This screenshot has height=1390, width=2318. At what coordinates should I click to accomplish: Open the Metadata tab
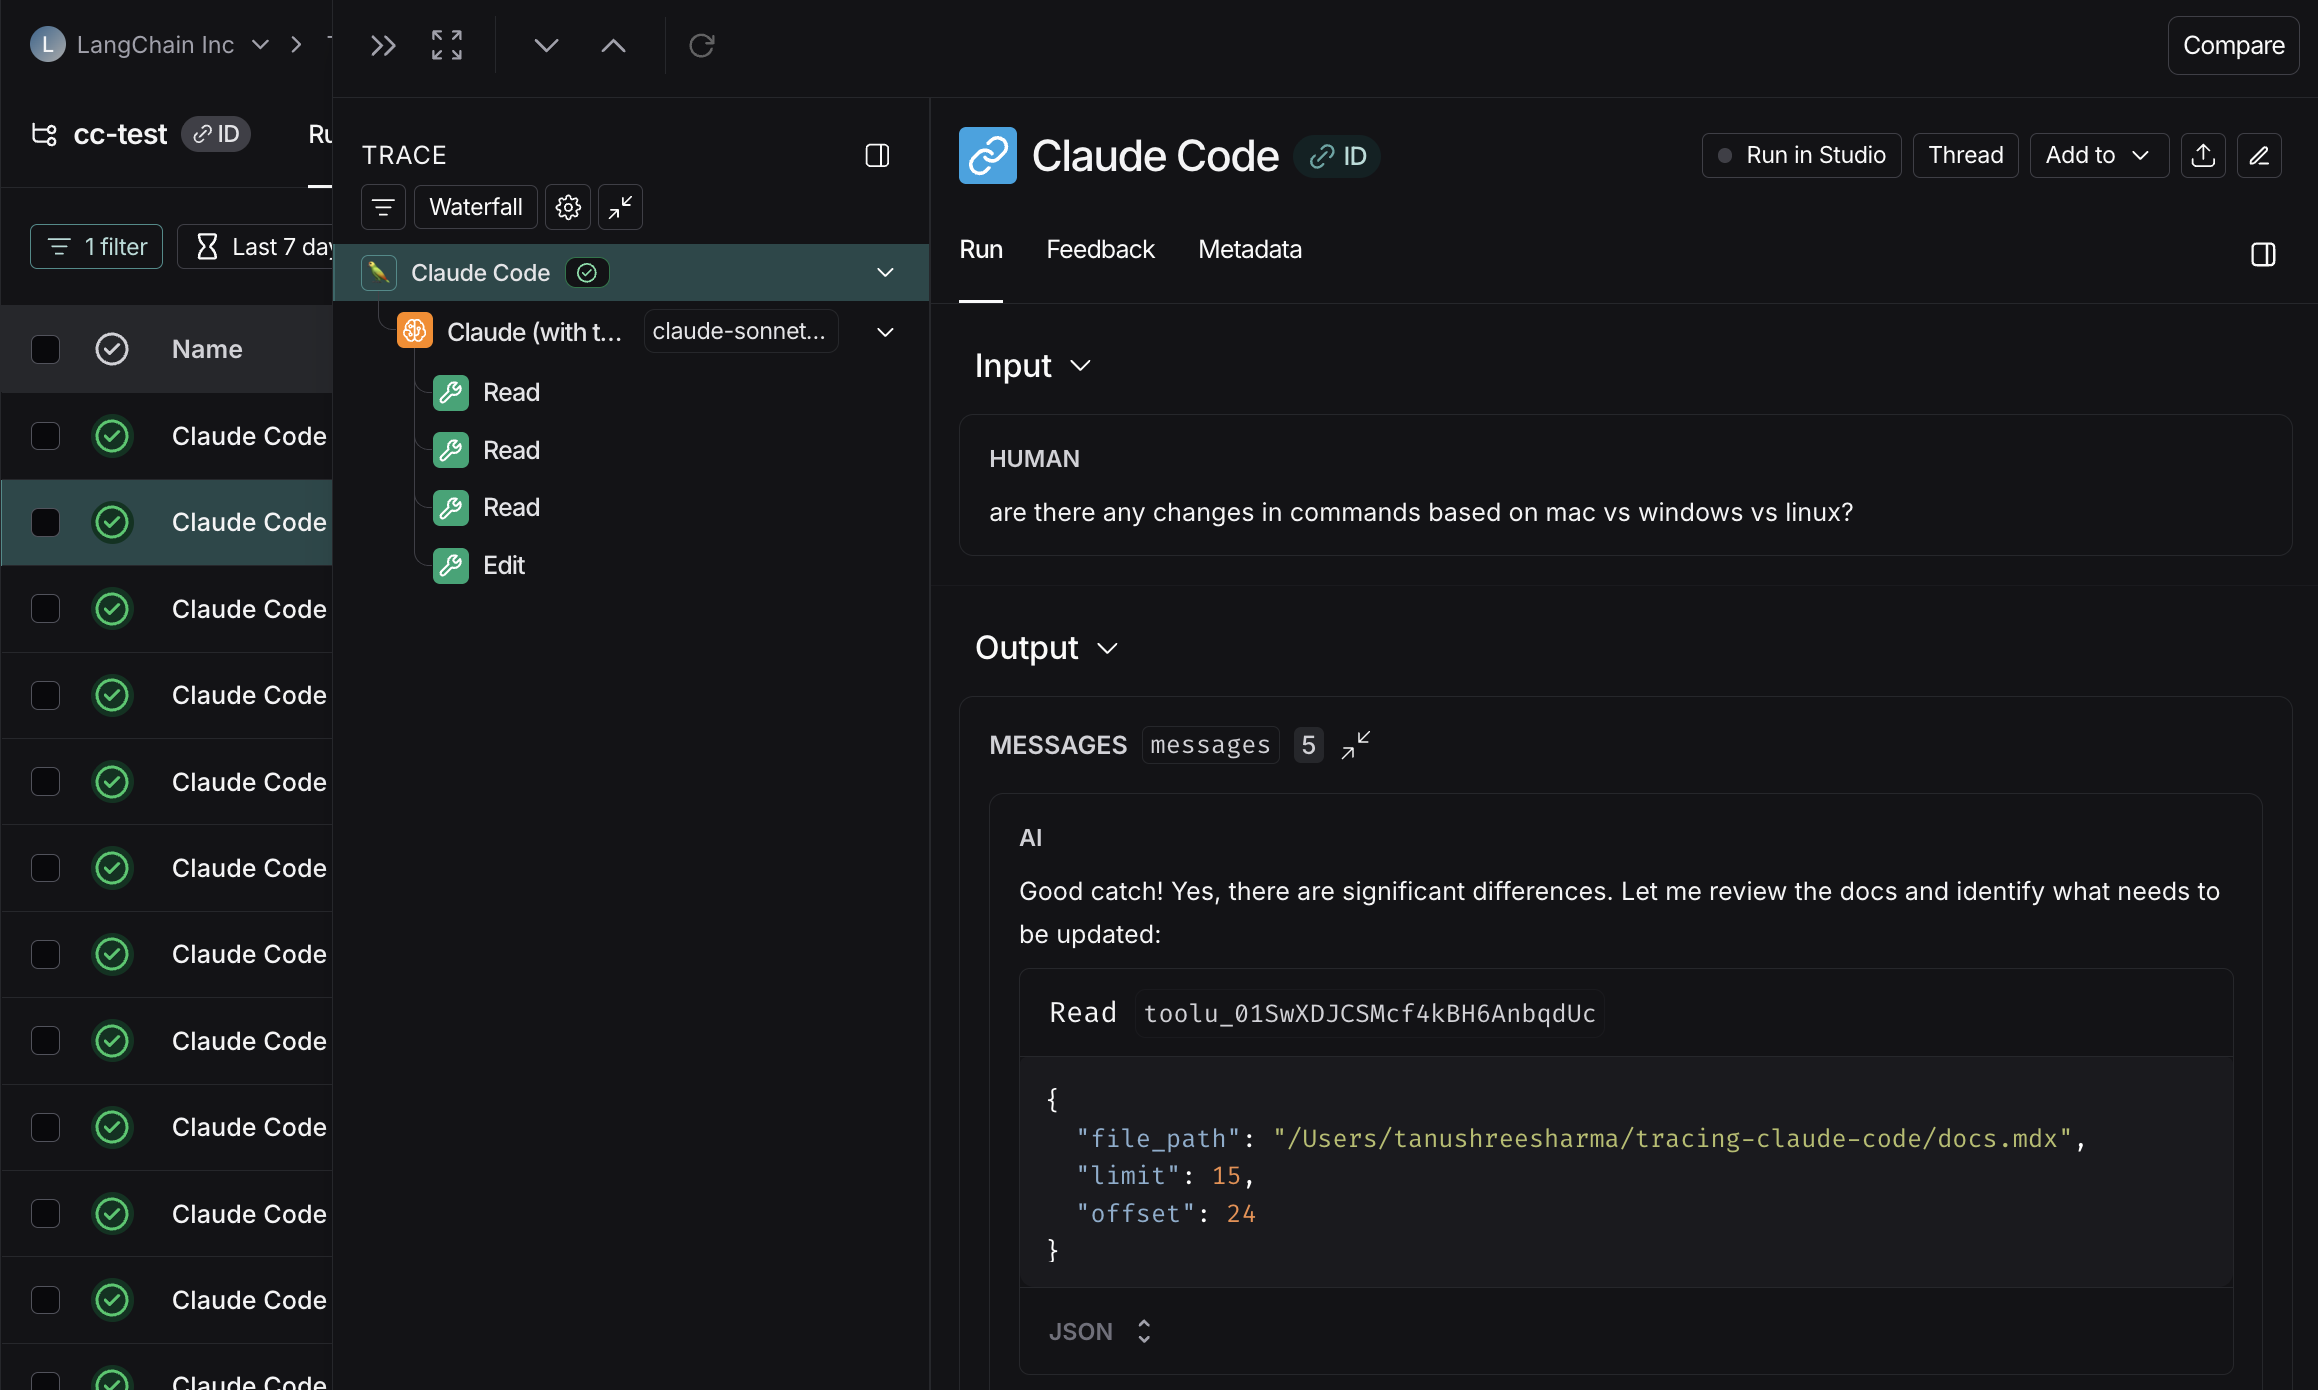click(x=1249, y=249)
